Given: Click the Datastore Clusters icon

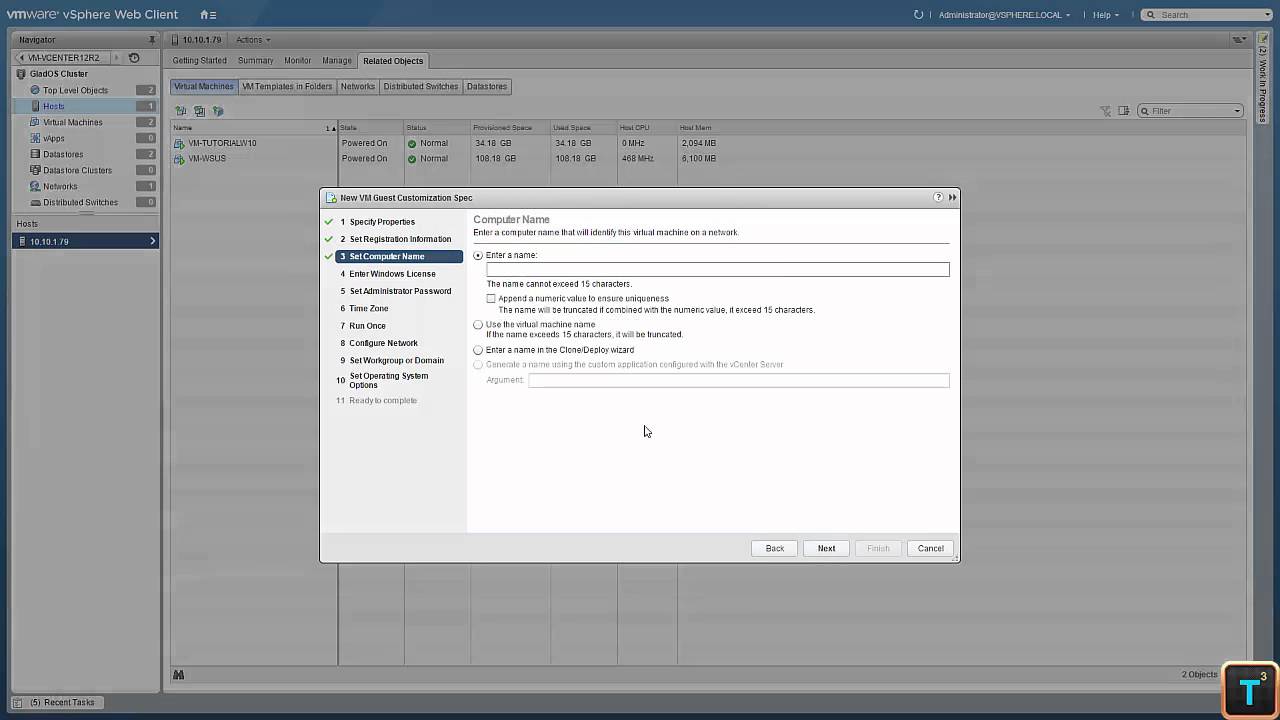Looking at the screenshot, I should coord(35,170).
